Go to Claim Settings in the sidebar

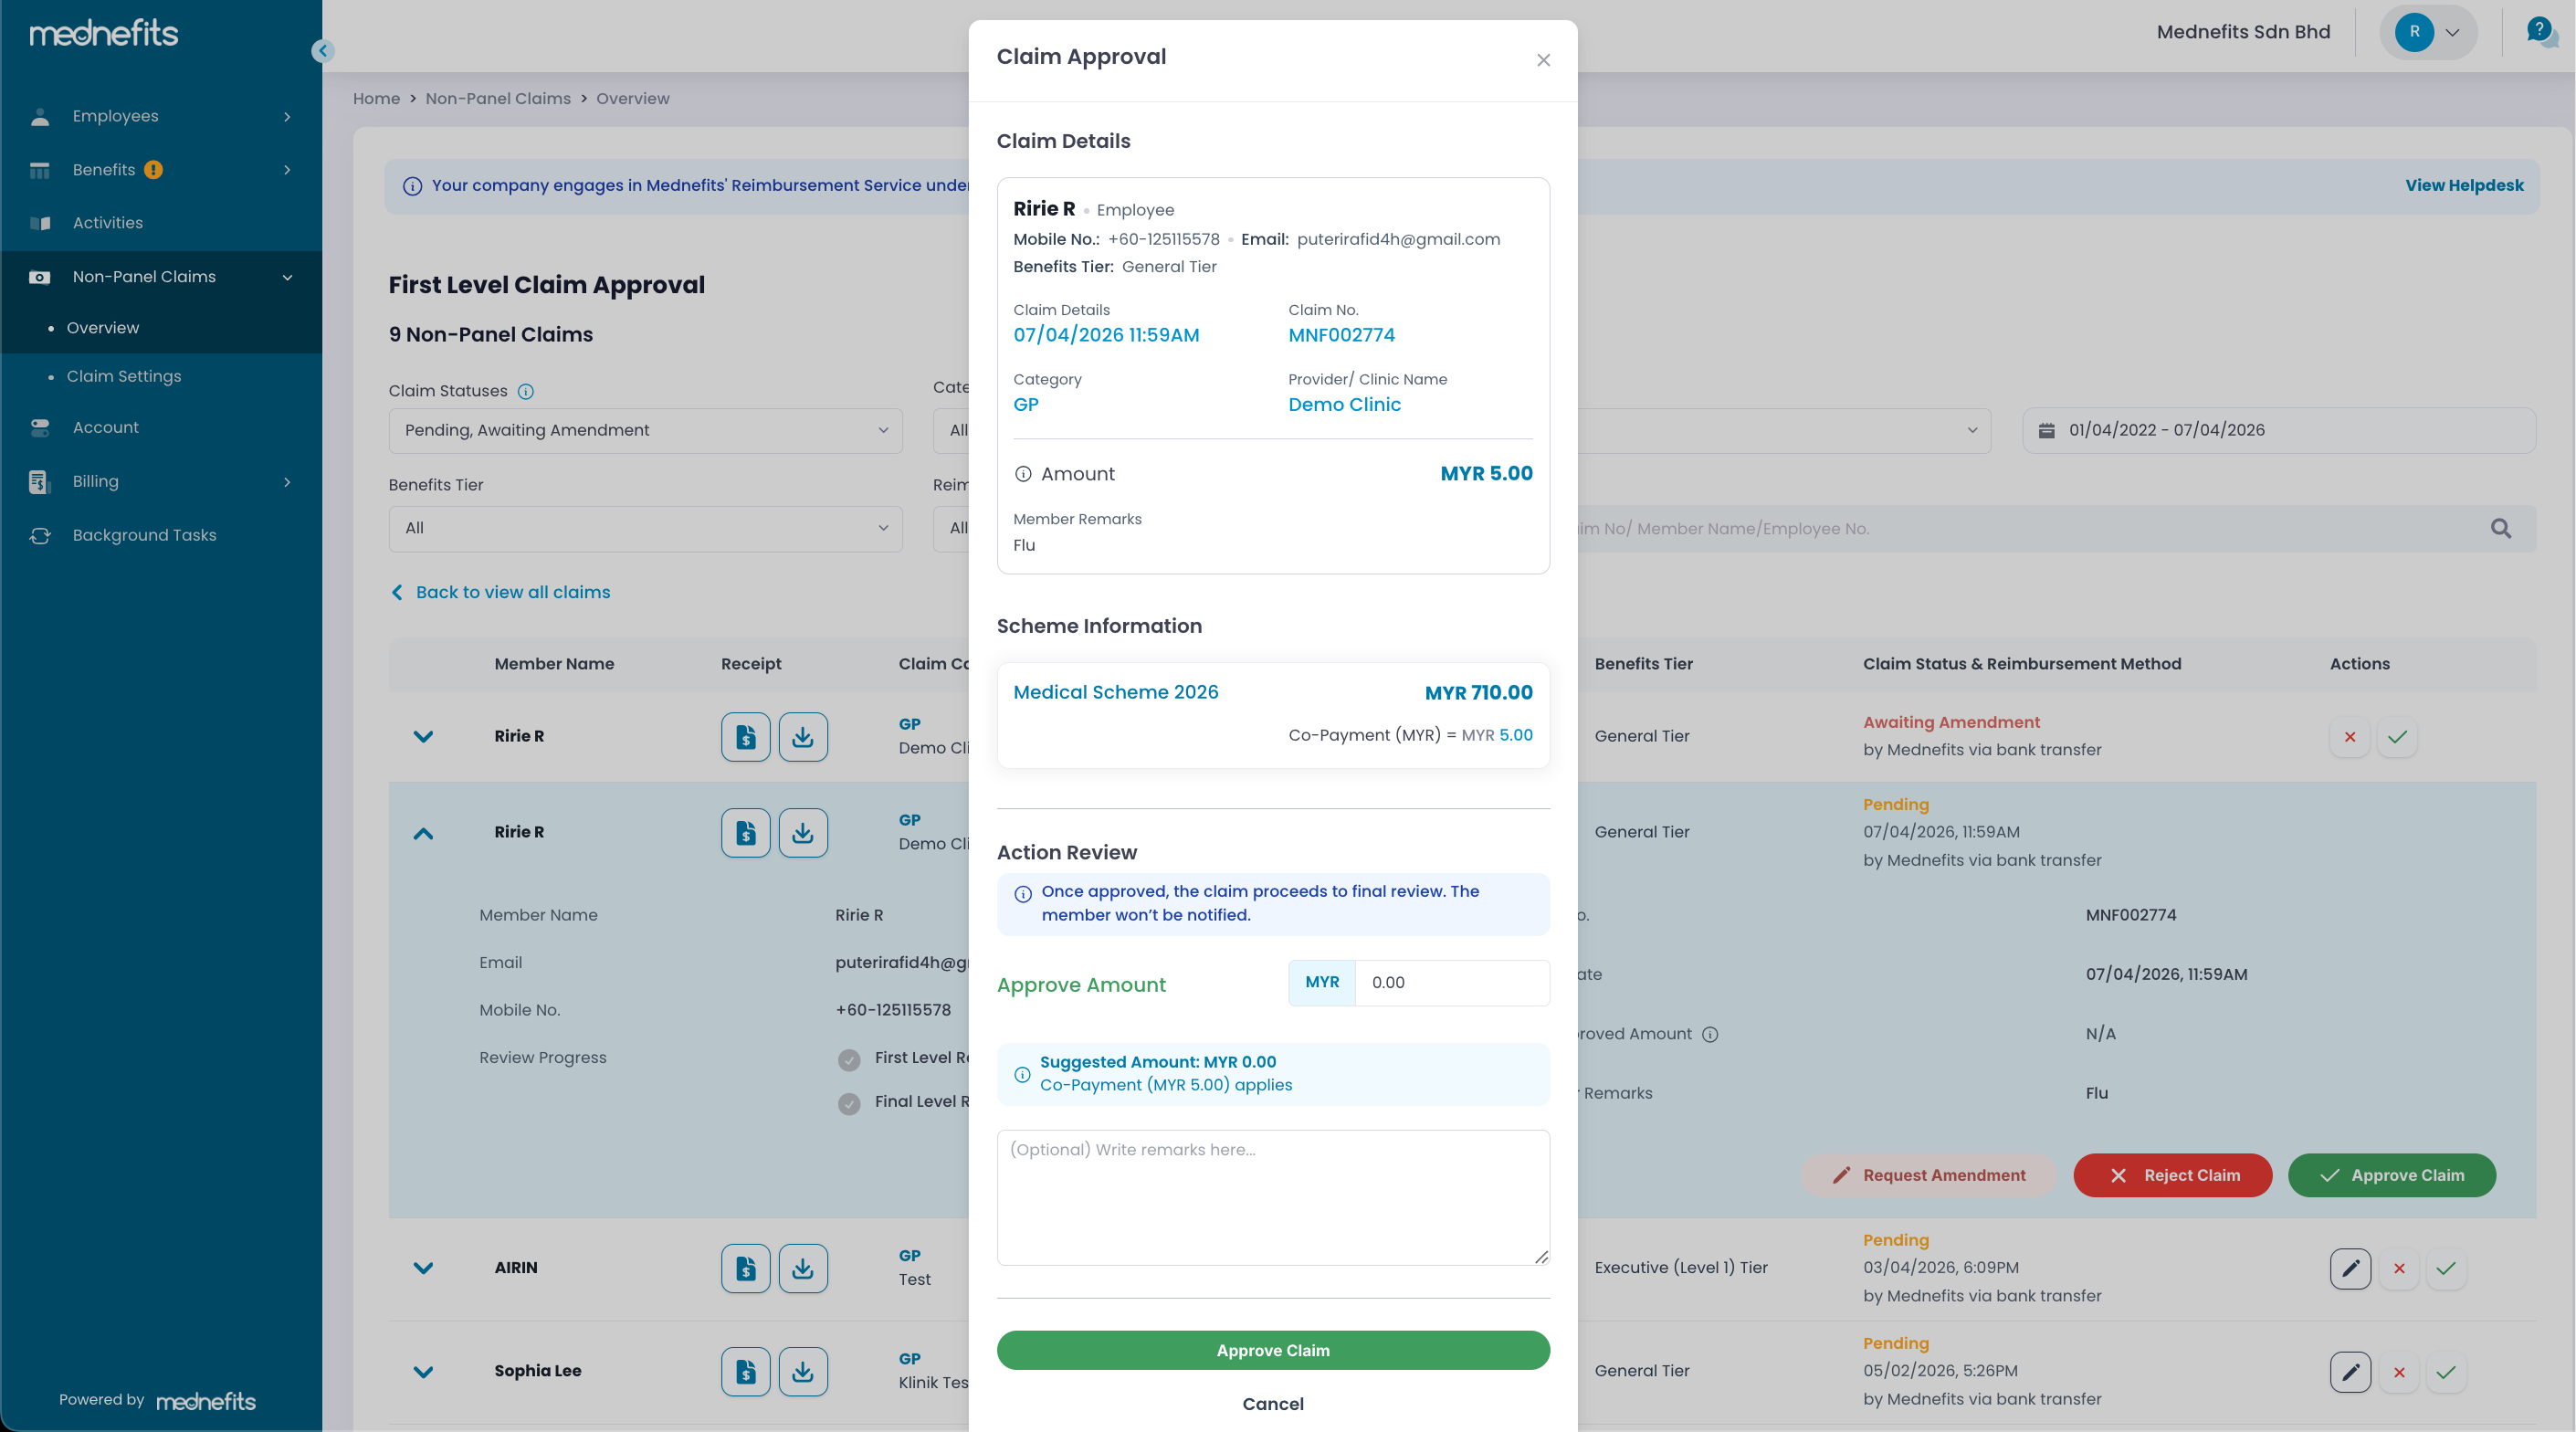coord(124,376)
